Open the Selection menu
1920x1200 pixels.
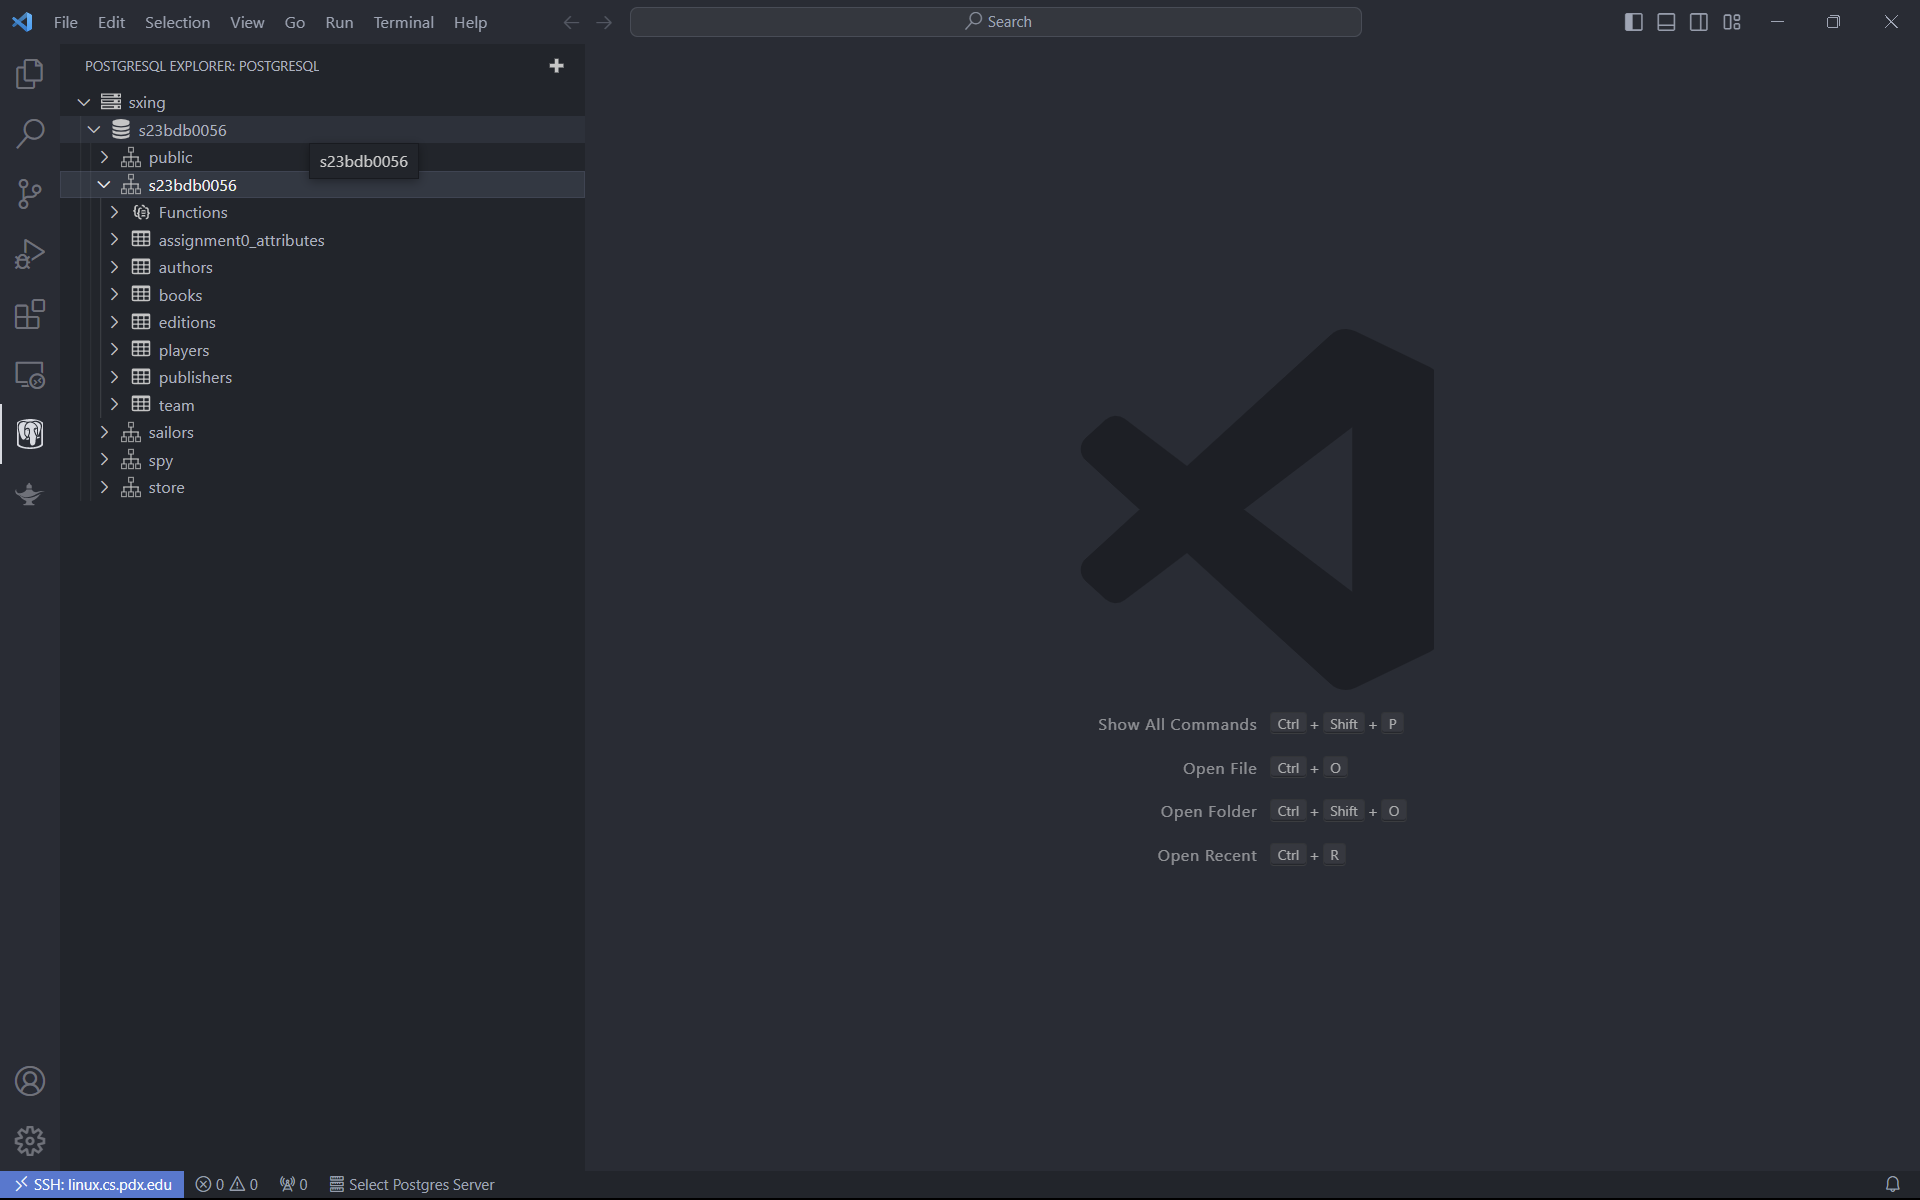[177, 22]
